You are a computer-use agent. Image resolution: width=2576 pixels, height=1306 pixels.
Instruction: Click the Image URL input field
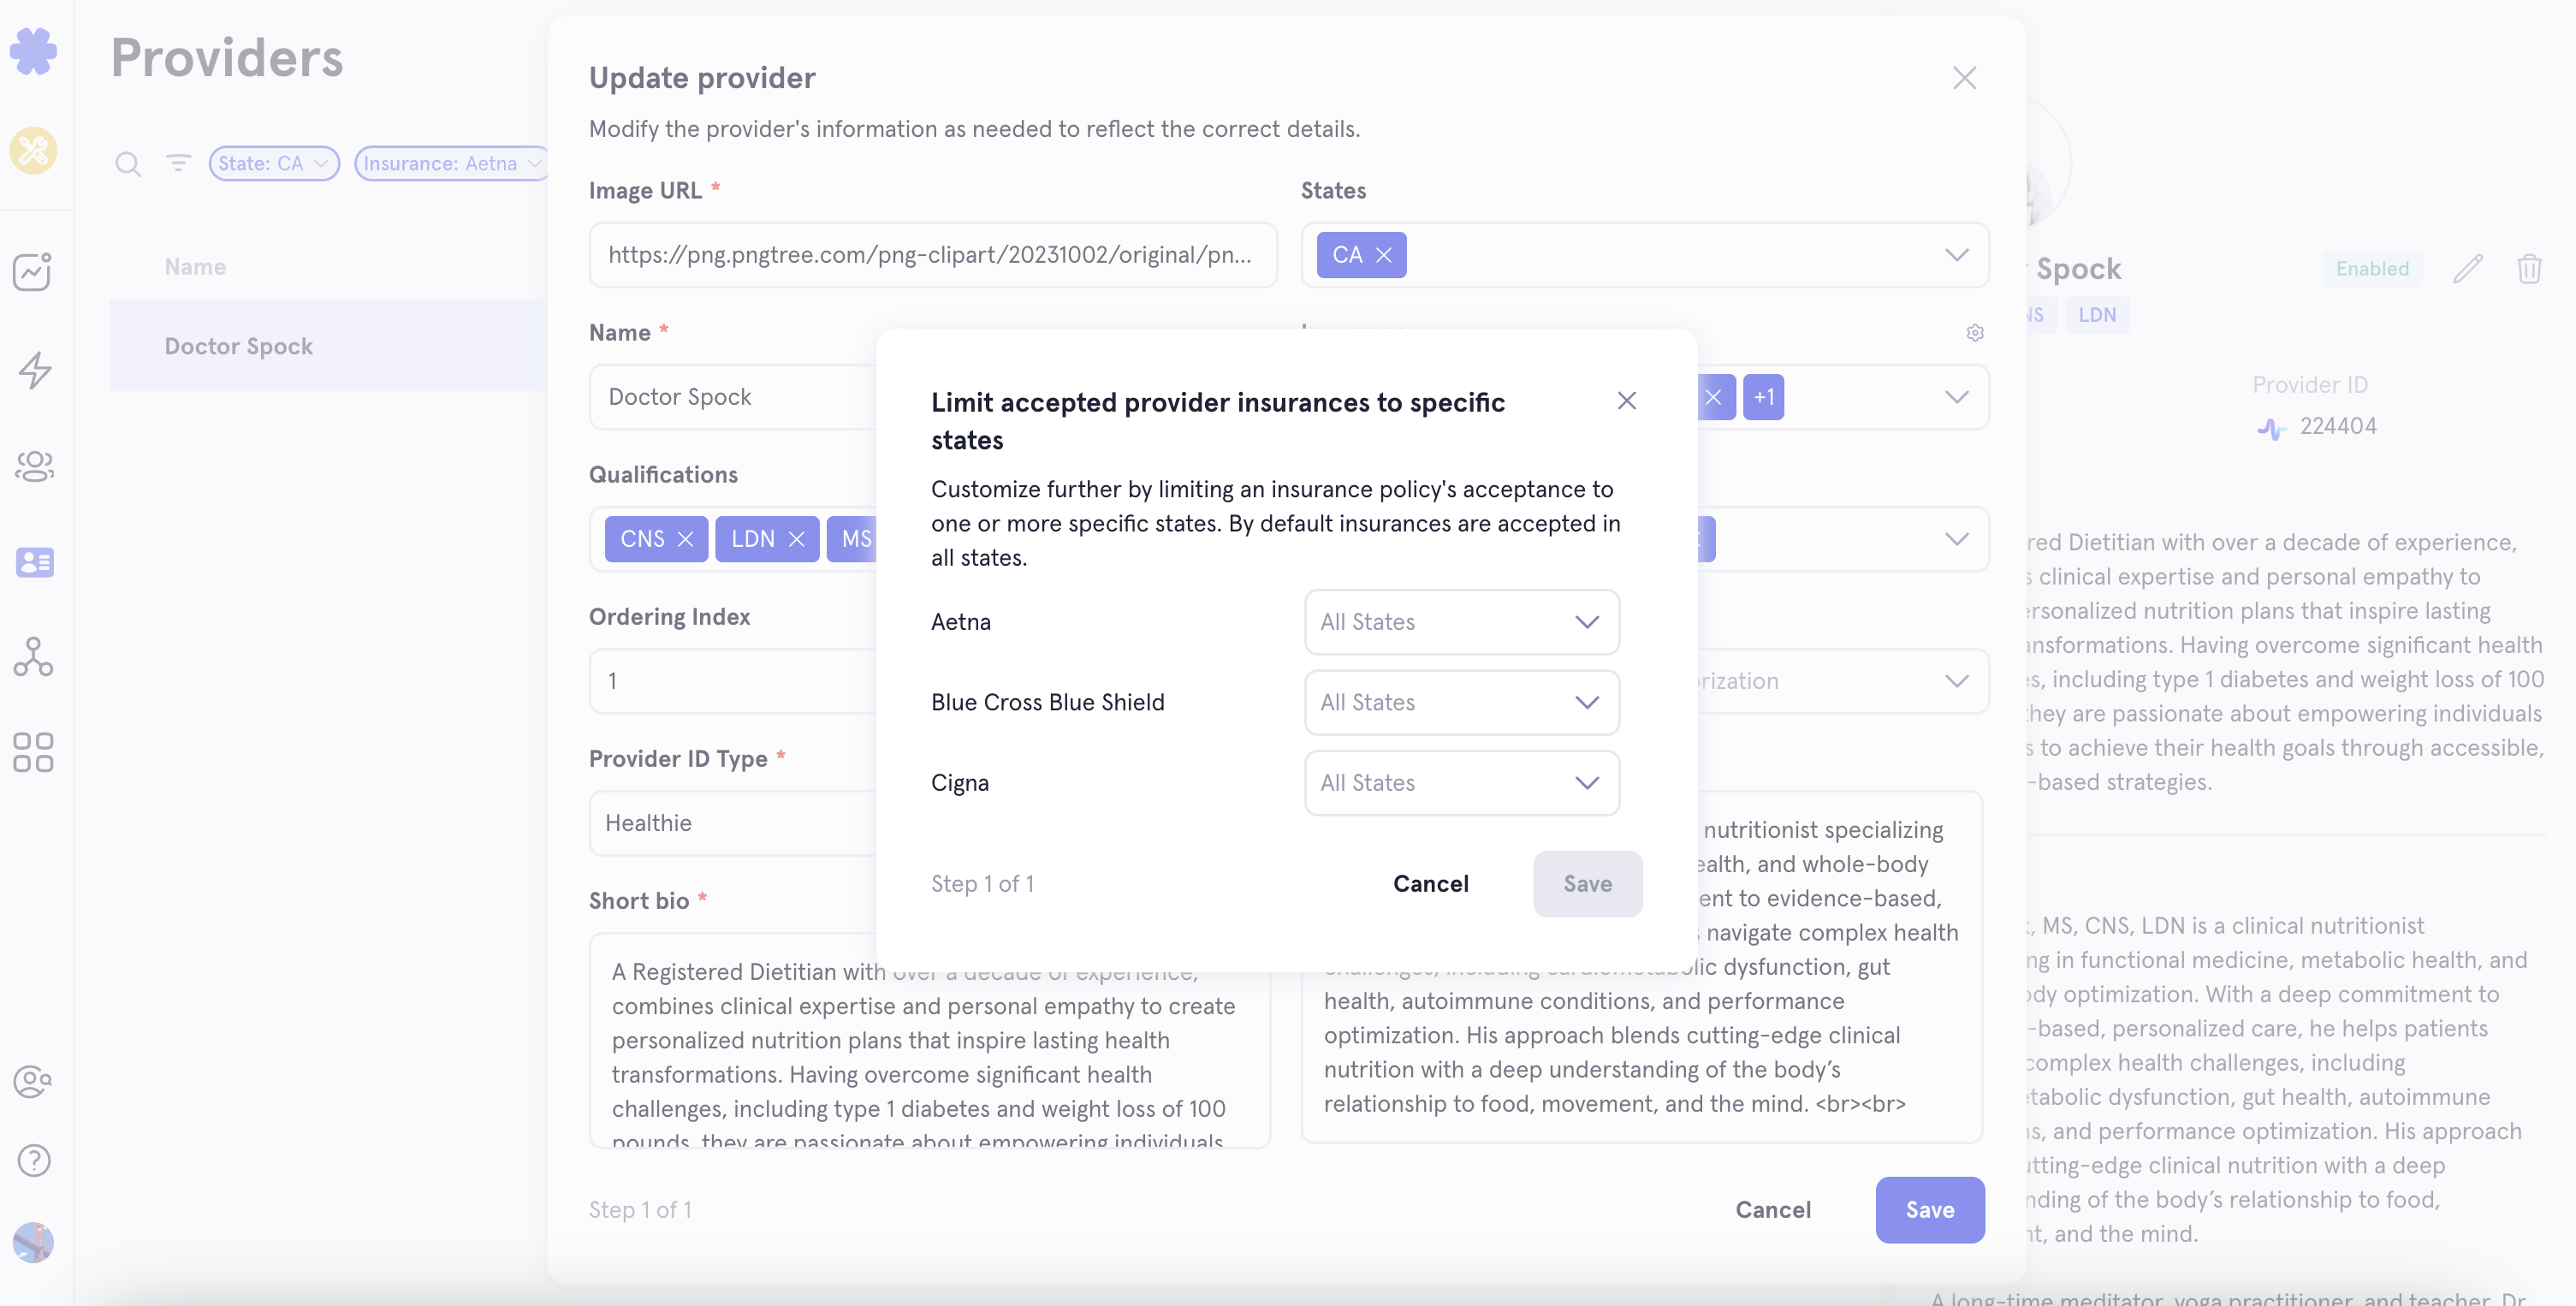pyautogui.click(x=932, y=255)
